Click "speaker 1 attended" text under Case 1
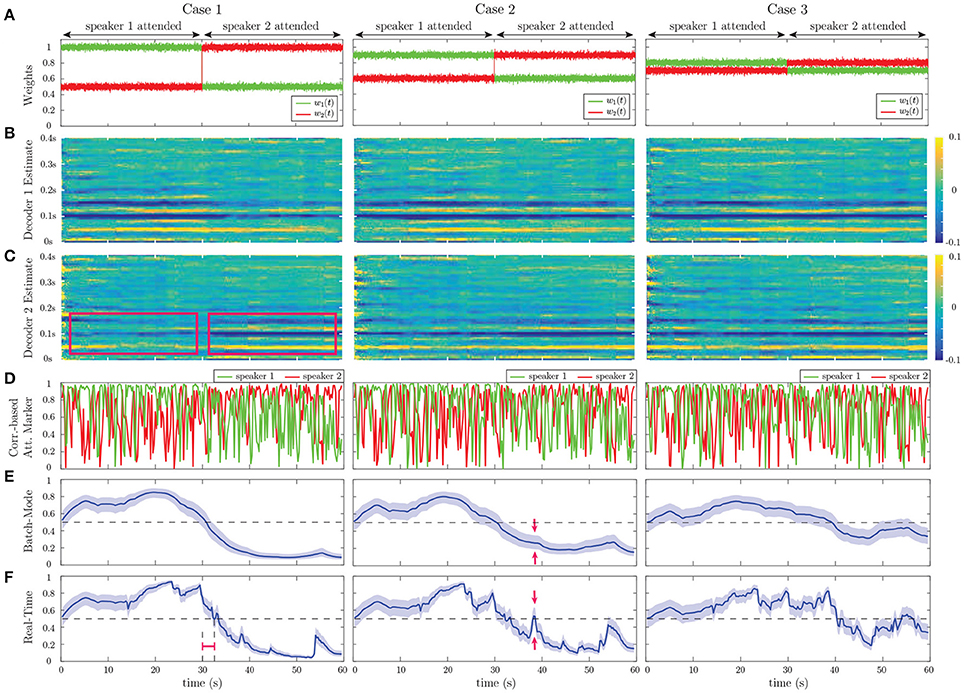The height and width of the screenshot is (693, 964). pyautogui.click(x=133, y=26)
